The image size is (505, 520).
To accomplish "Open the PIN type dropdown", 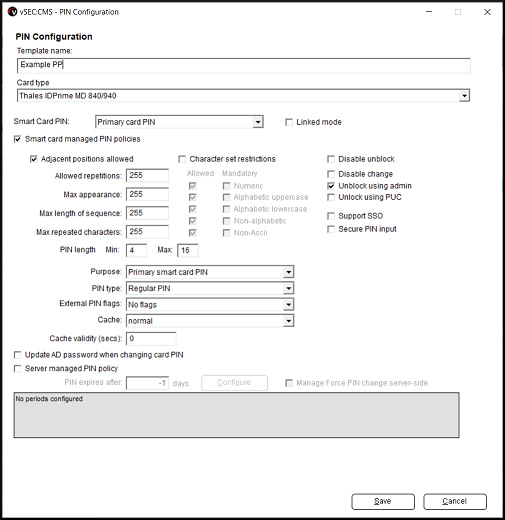I will coord(210,288).
